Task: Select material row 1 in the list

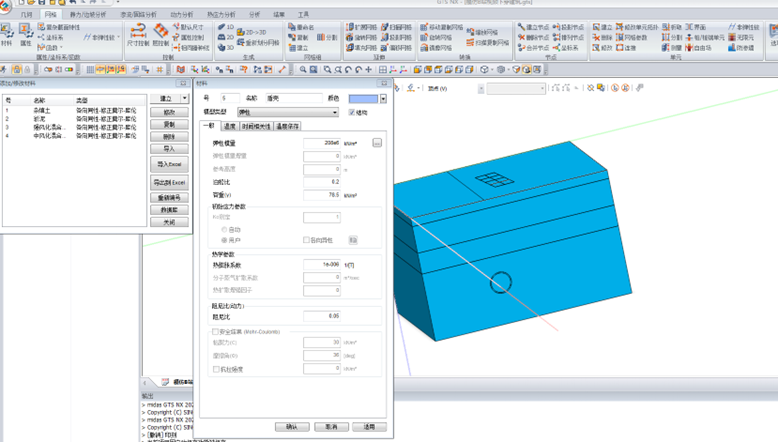Action: click(74, 111)
